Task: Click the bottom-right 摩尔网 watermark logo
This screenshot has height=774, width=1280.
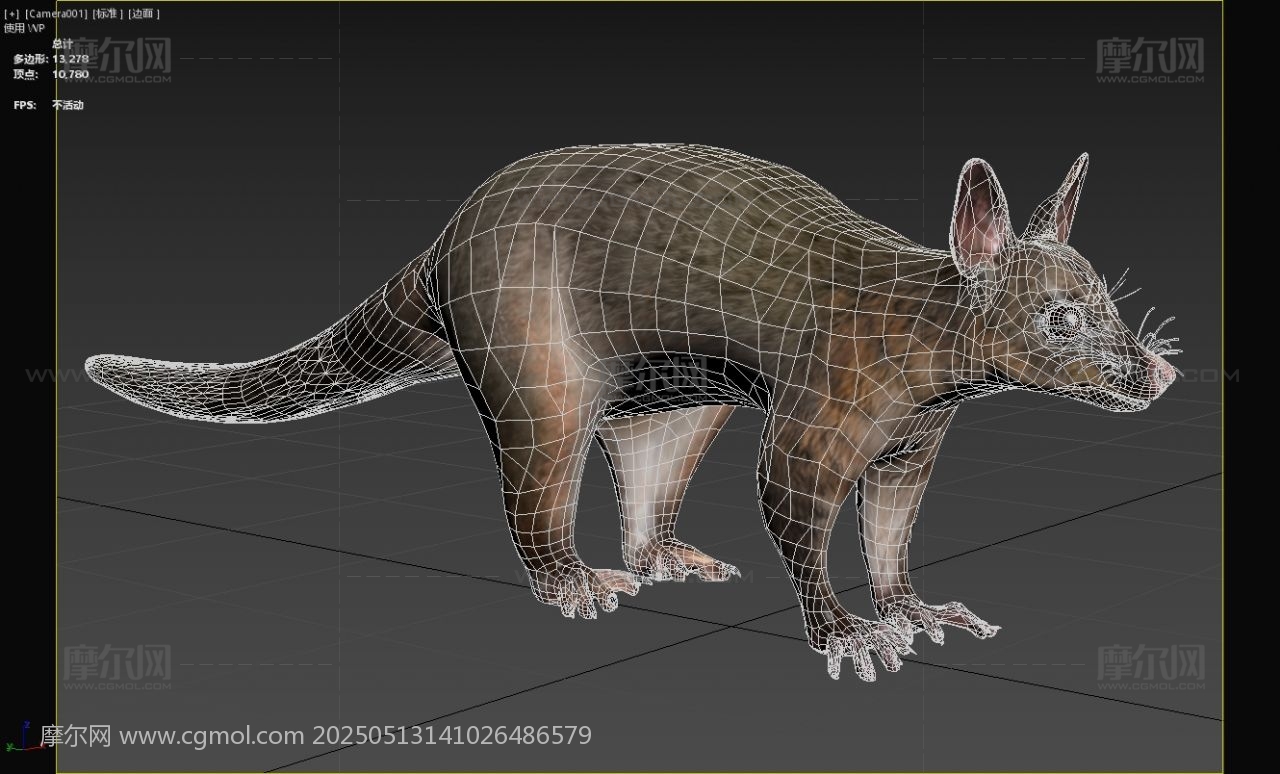Action: click(x=1151, y=667)
